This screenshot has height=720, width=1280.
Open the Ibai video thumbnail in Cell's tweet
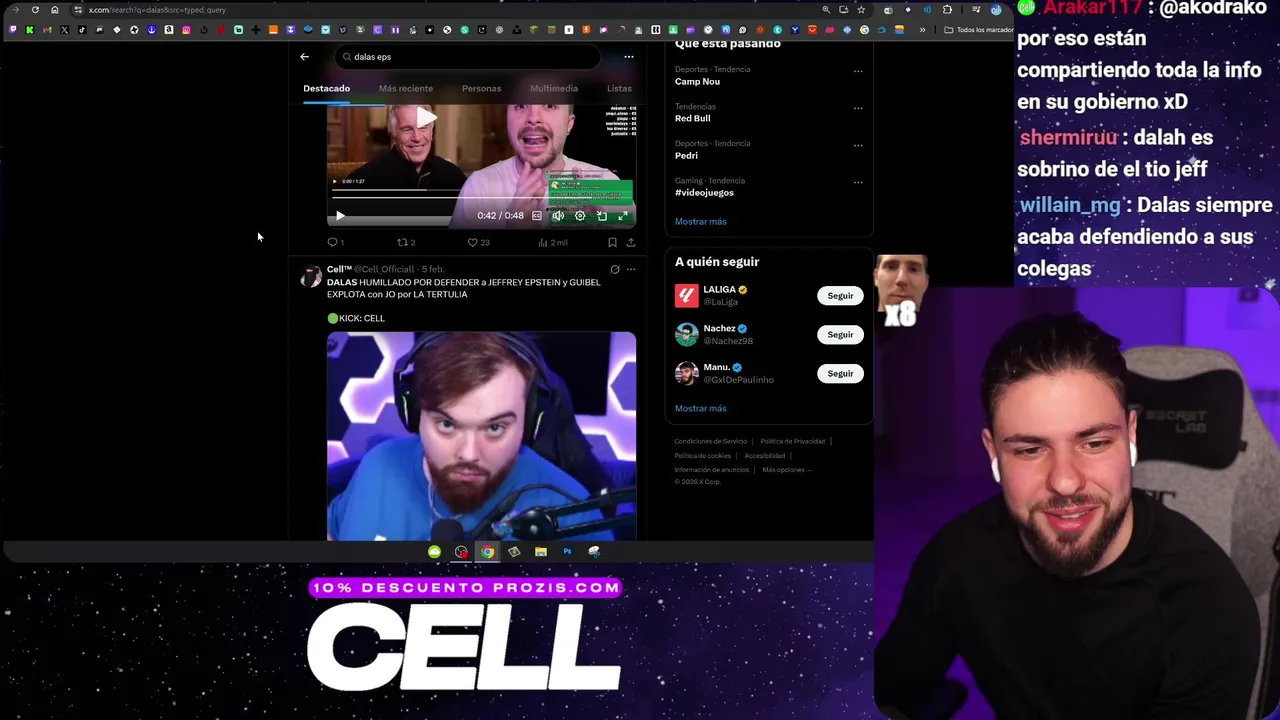coord(481,436)
